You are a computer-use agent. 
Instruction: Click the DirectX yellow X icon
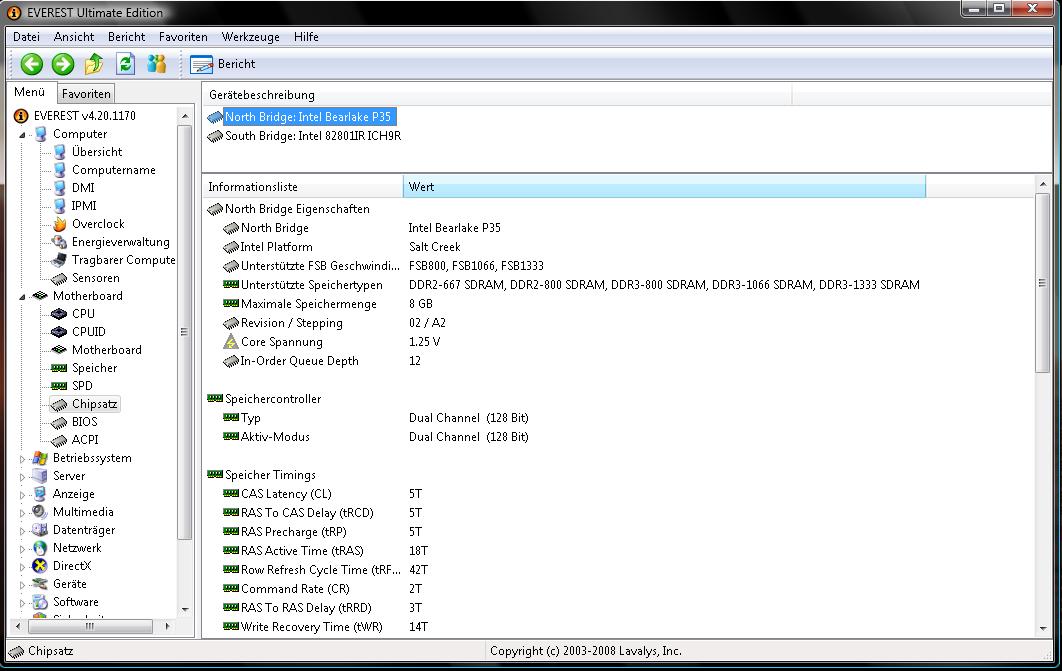(x=41, y=566)
